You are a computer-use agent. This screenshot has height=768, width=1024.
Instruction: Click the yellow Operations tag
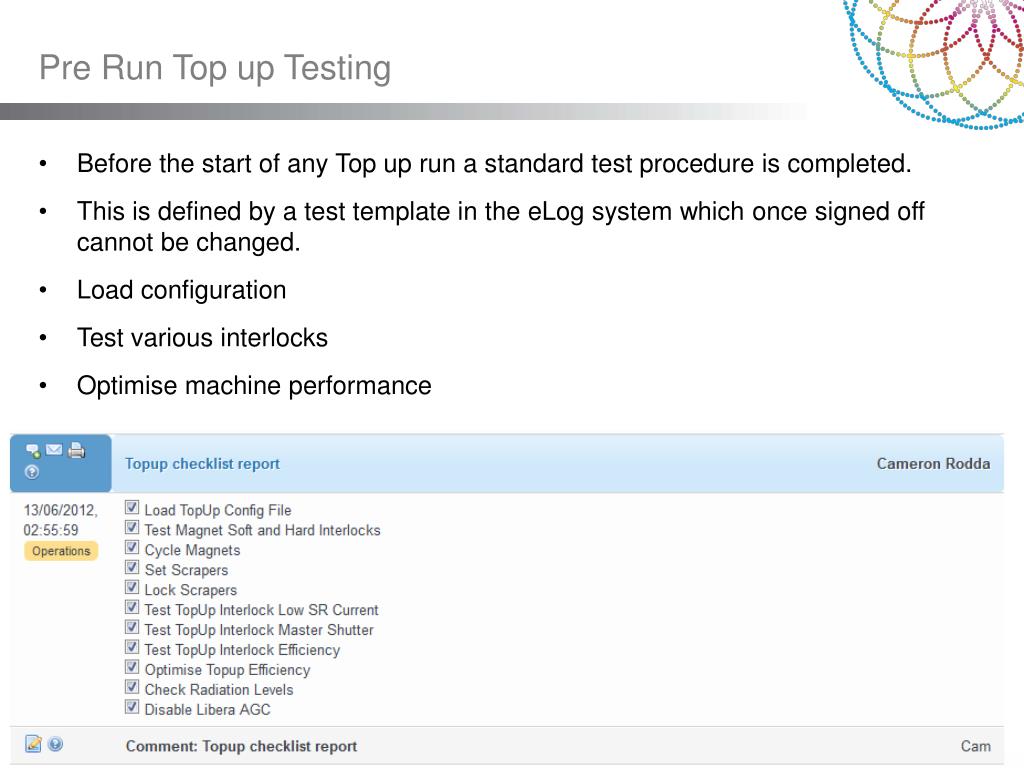coord(61,551)
